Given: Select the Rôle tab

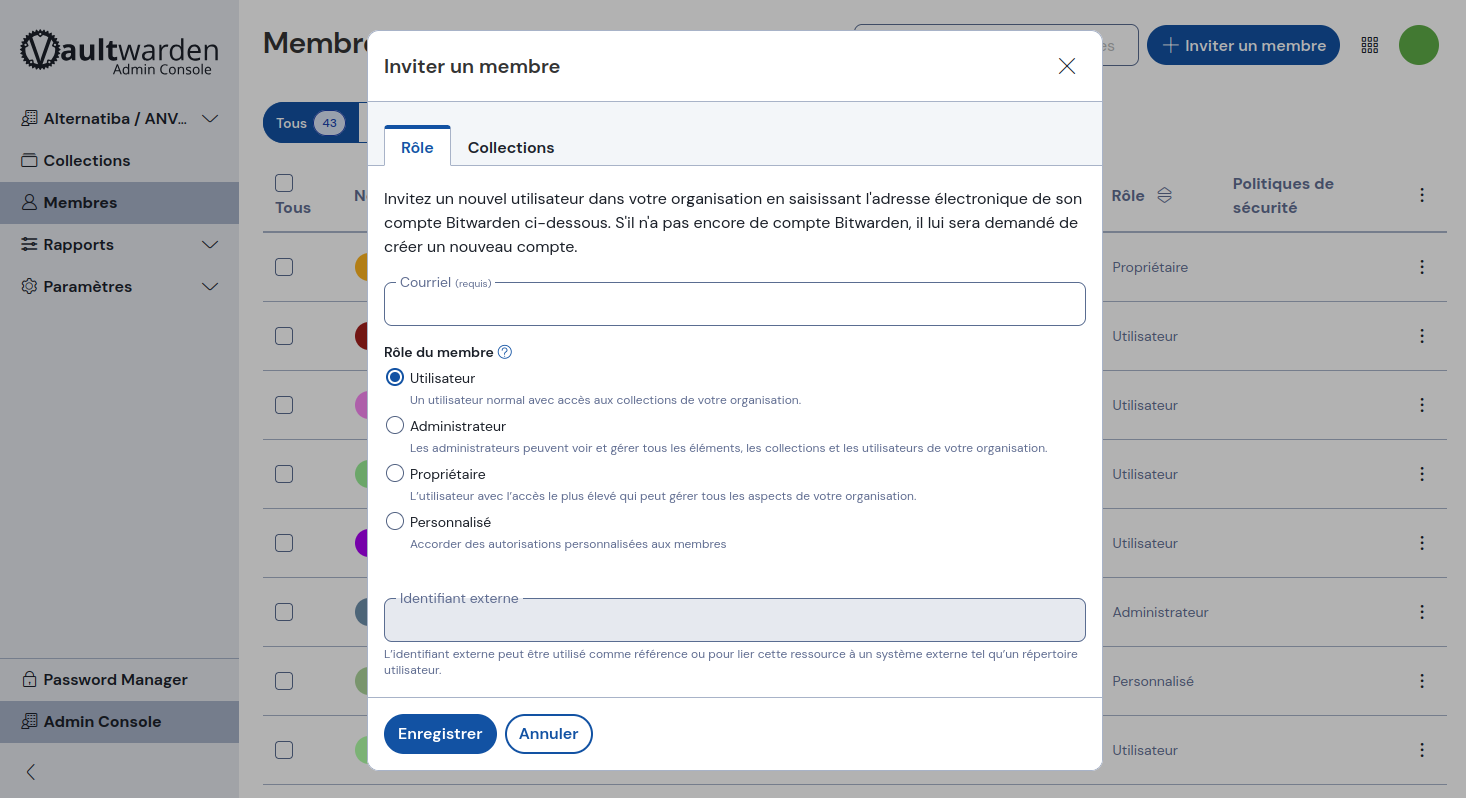Looking at the screenshot, I should point(417,147).
